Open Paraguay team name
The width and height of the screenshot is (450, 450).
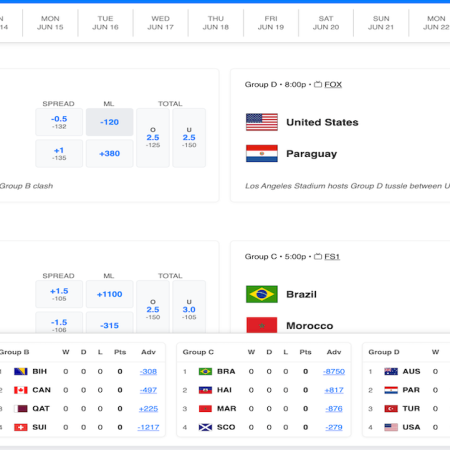click(312, 154)
